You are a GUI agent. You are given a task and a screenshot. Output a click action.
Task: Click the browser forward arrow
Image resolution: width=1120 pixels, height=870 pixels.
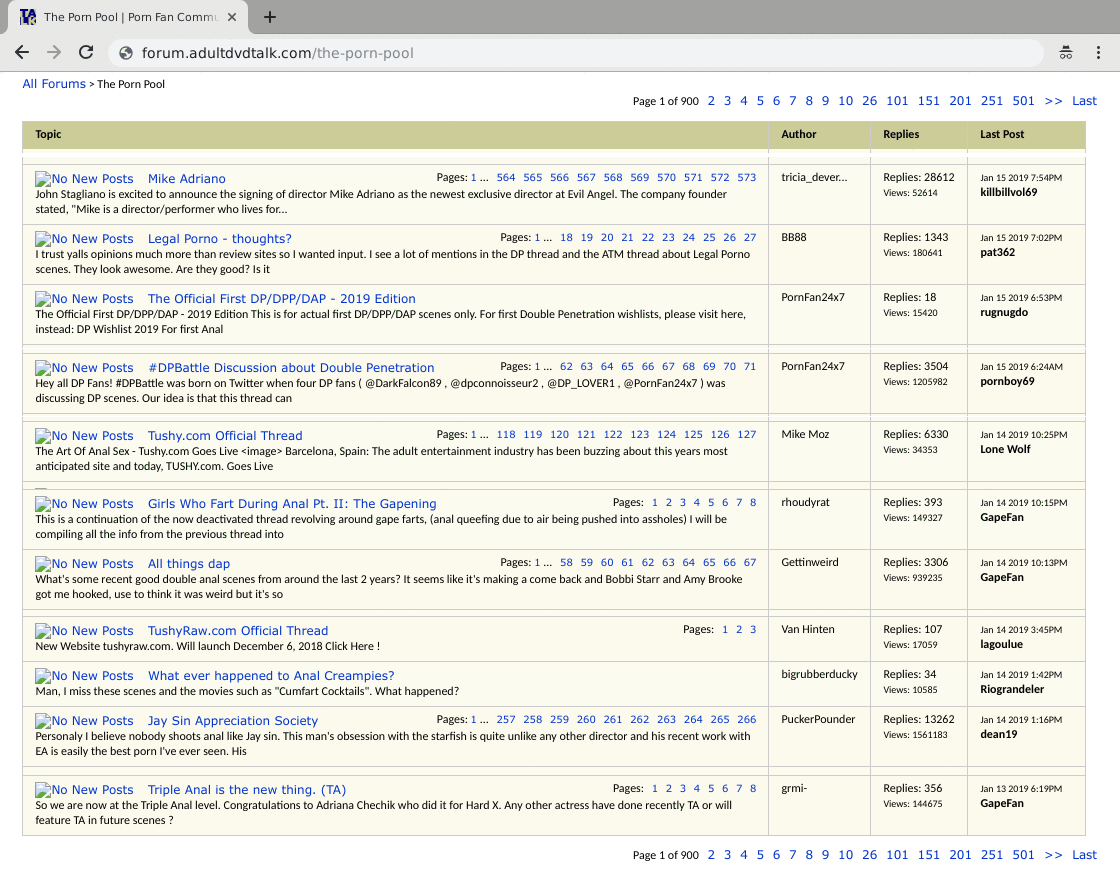54,52
